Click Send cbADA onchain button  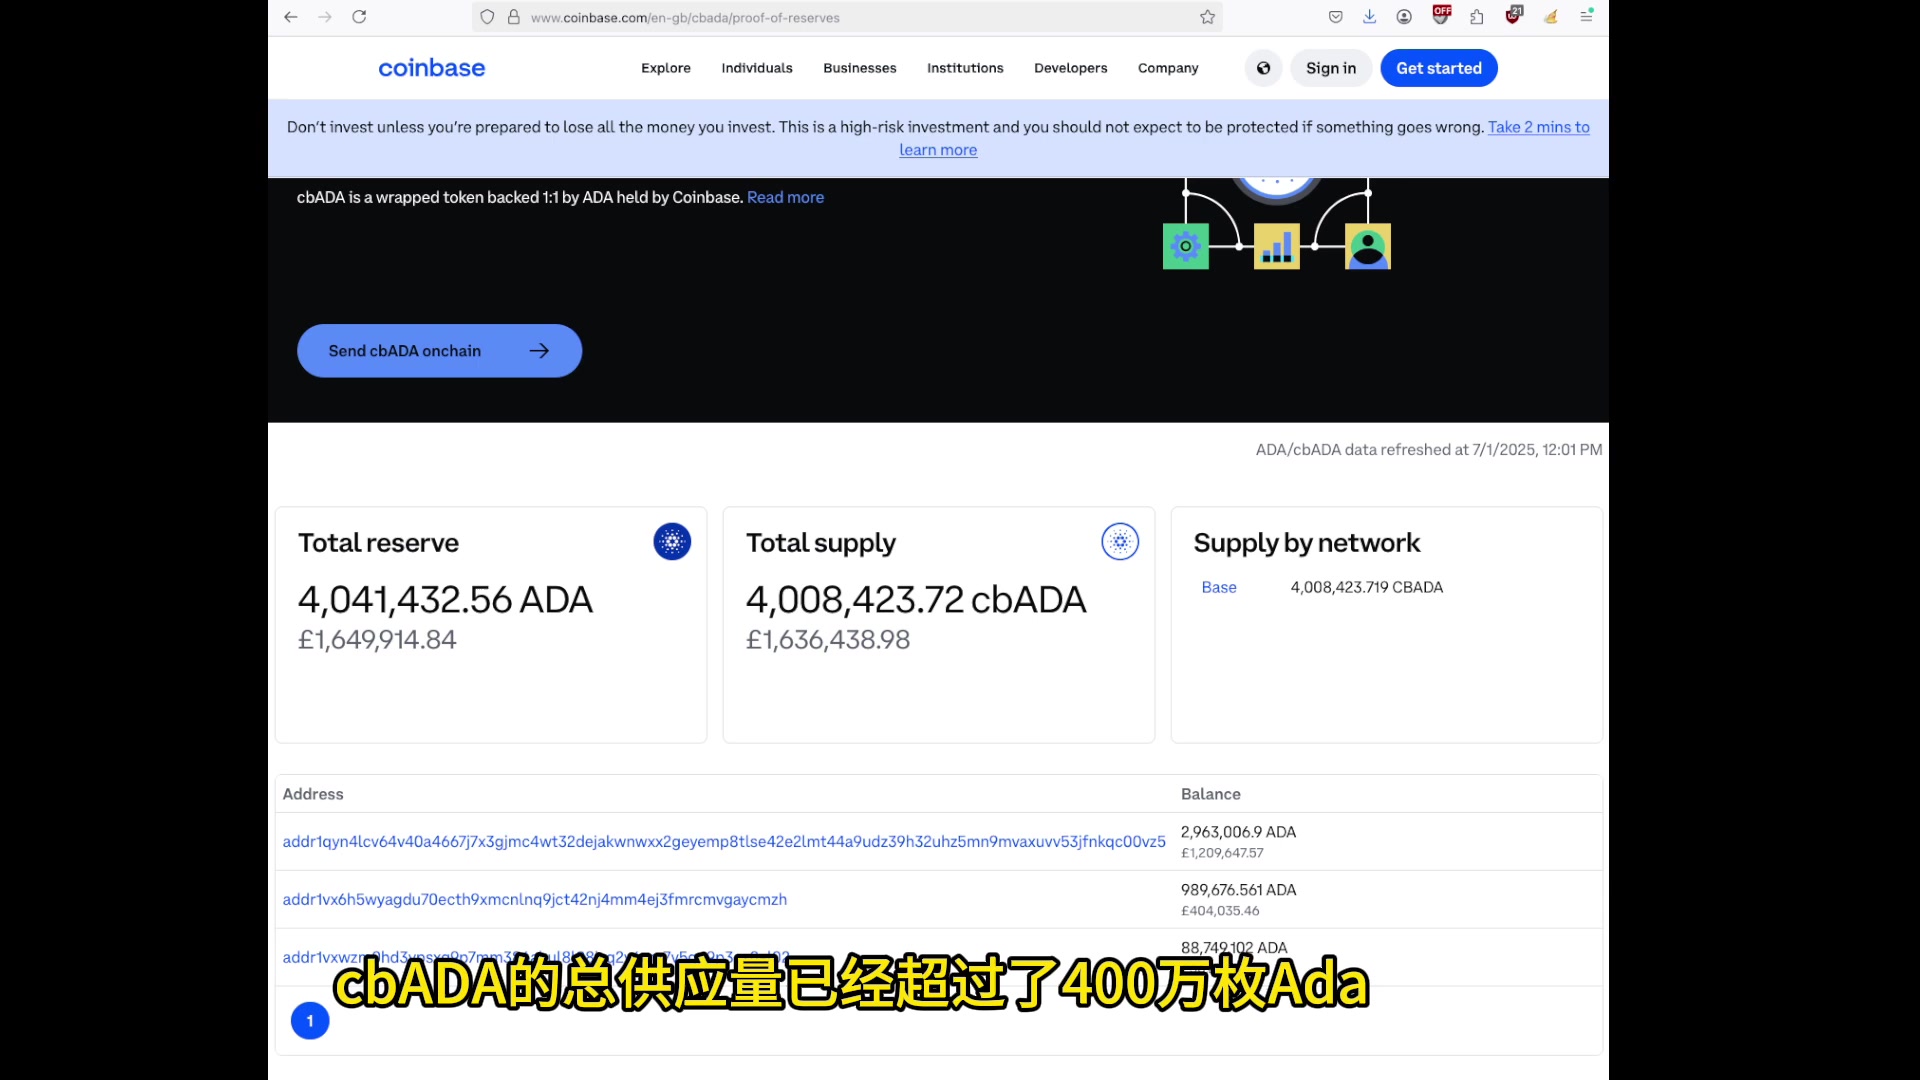click(439, 351)
